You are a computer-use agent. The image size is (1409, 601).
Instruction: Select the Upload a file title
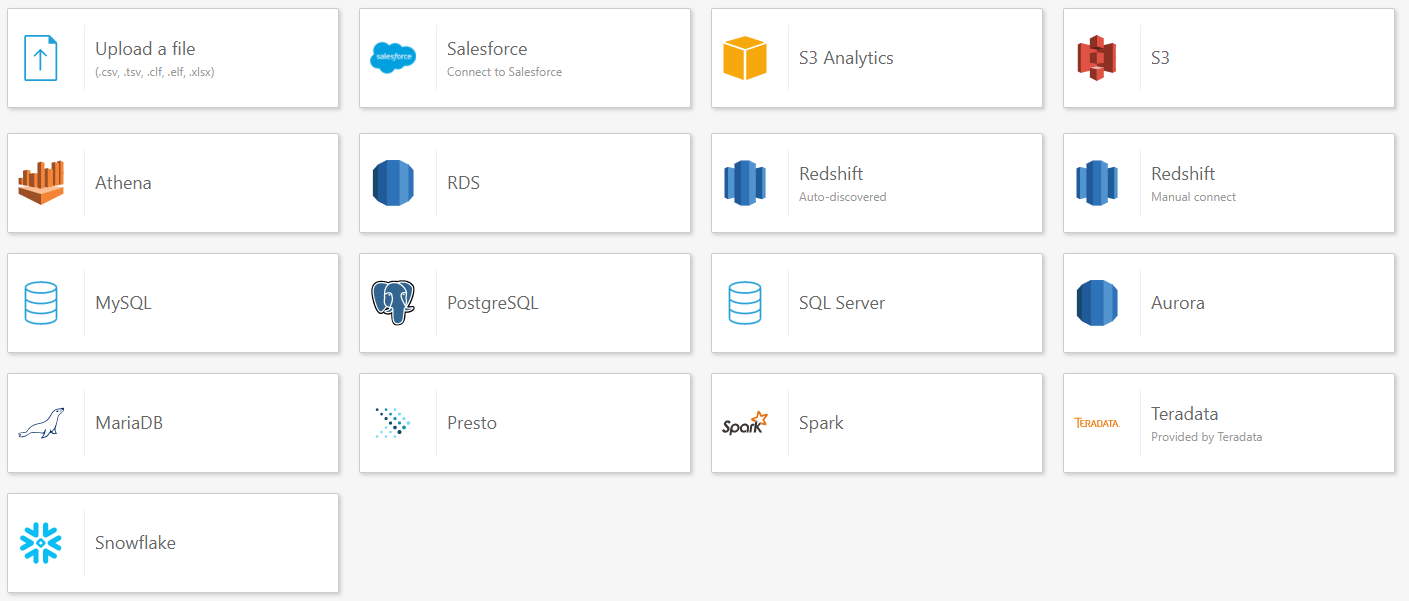click(x=145, y=49)
